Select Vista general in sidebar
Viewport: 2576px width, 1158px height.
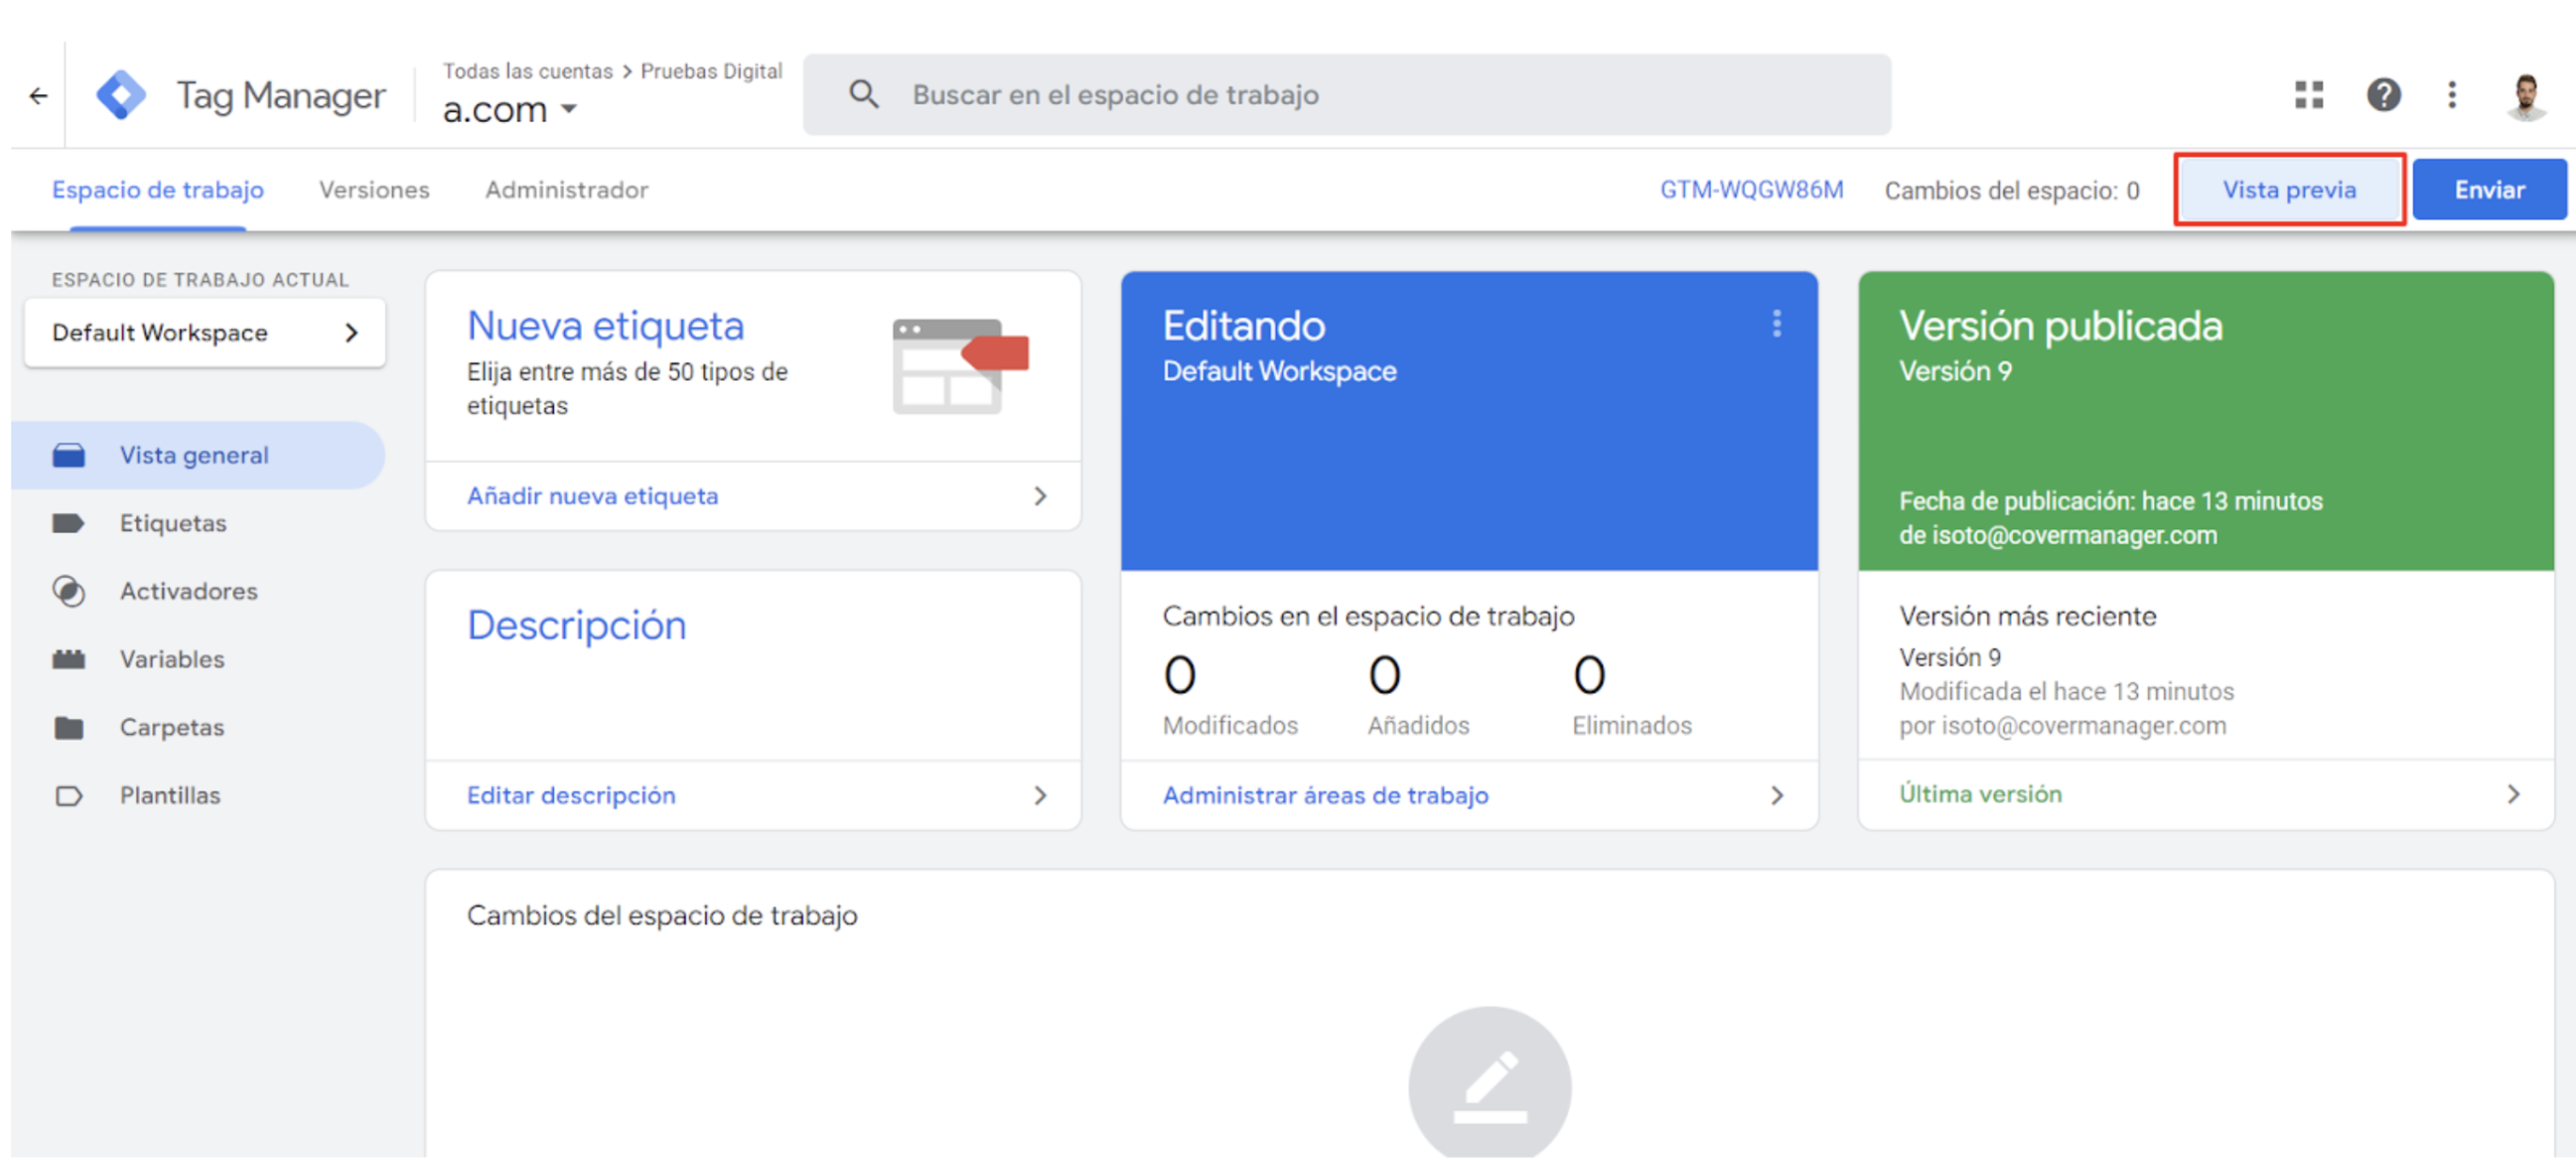tap(199, 456)
